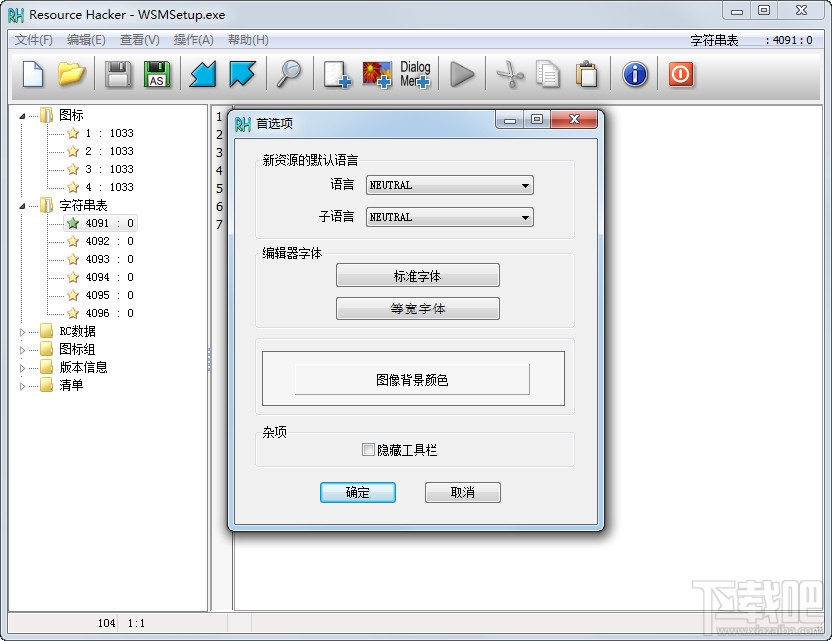Click the 确定 button to confirm

coord(357,492)
